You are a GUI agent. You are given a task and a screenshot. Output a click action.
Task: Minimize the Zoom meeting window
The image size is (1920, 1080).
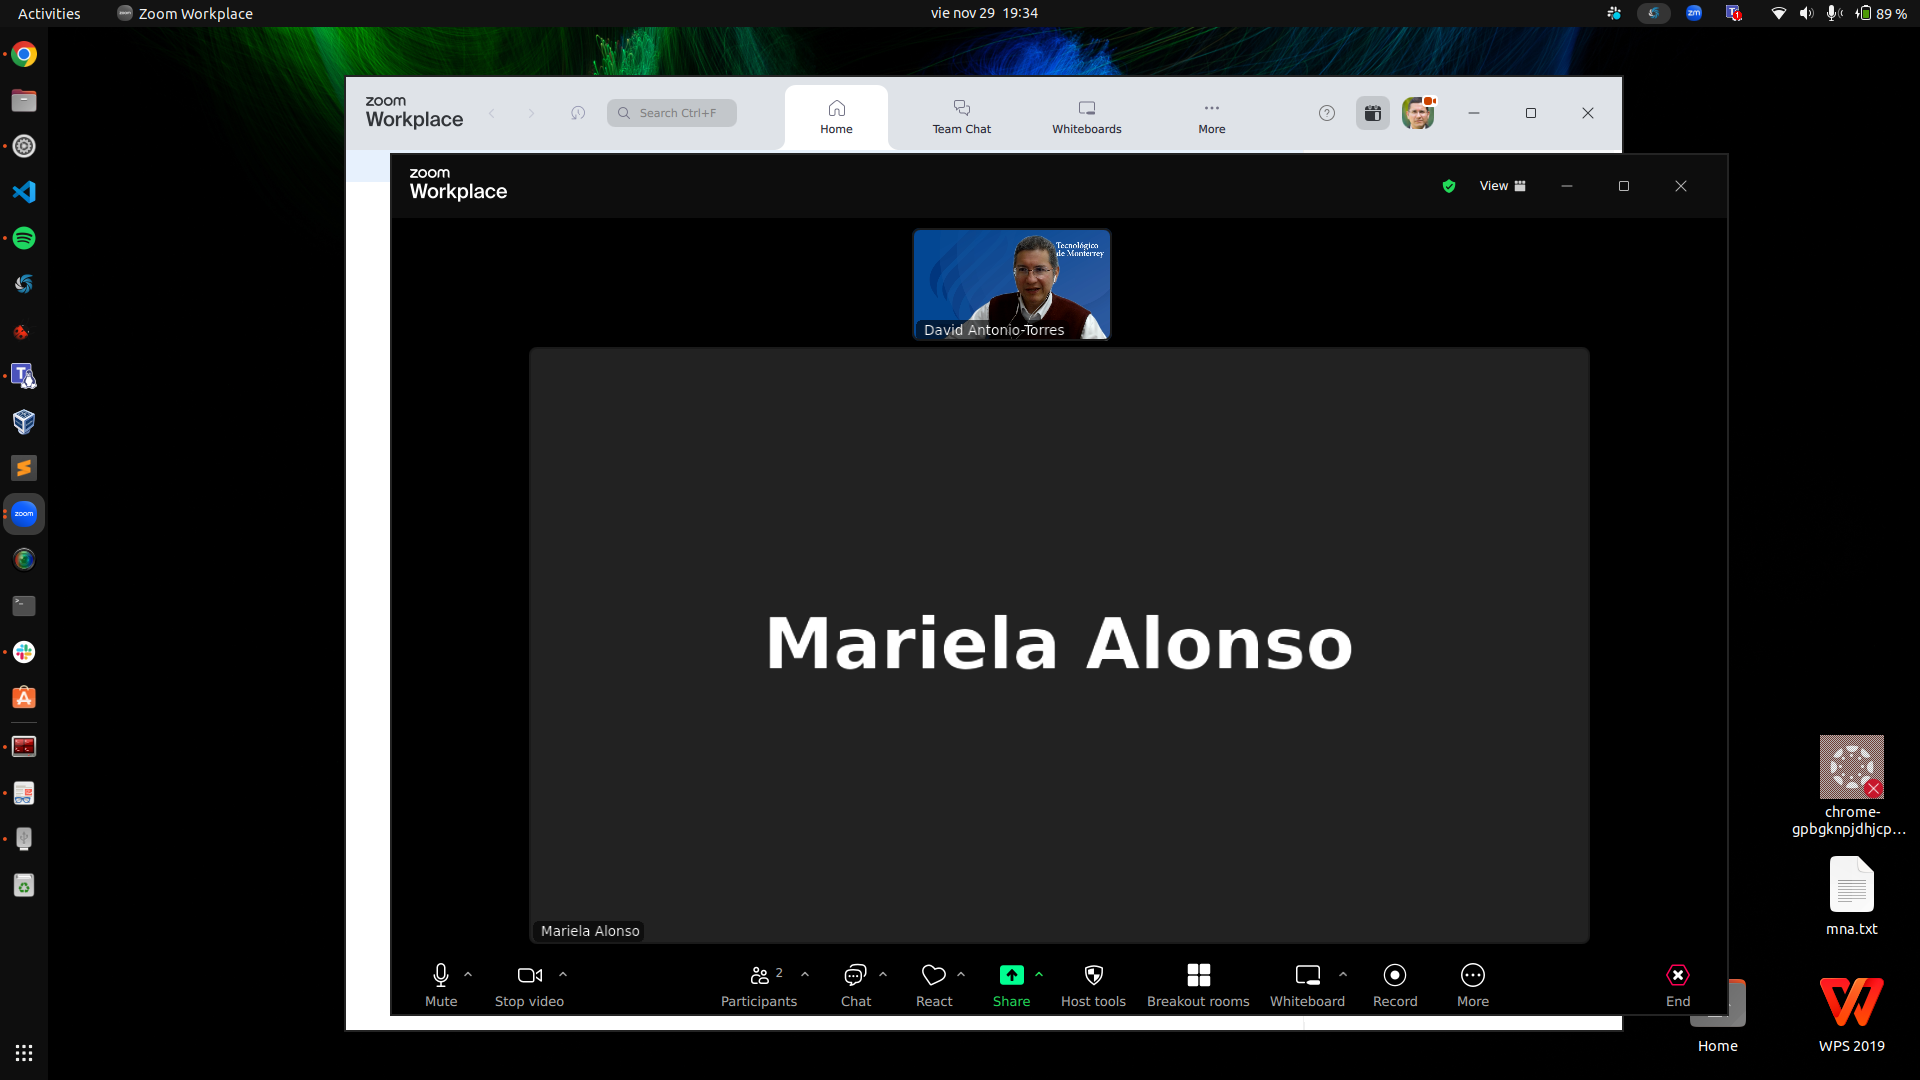point(1567,186)
